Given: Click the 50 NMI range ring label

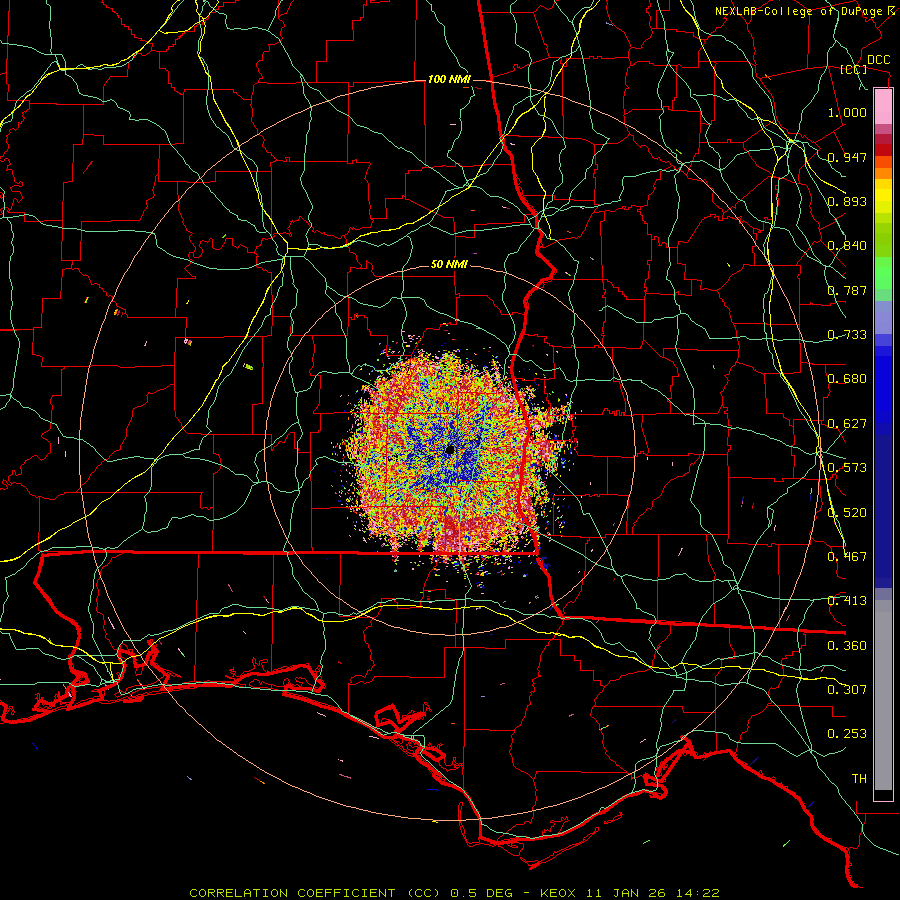Looking at the screenshot, I should coord(449,264).
